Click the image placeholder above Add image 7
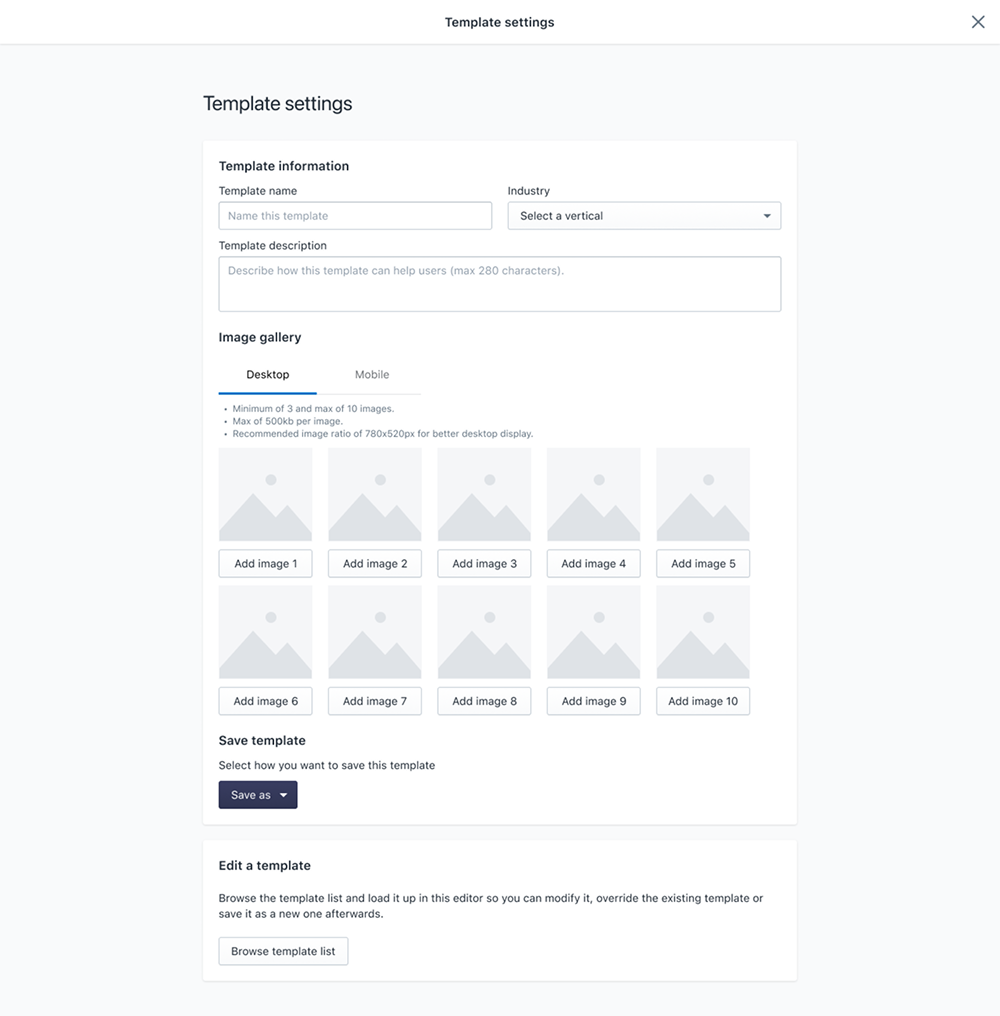 click(374, 631)
